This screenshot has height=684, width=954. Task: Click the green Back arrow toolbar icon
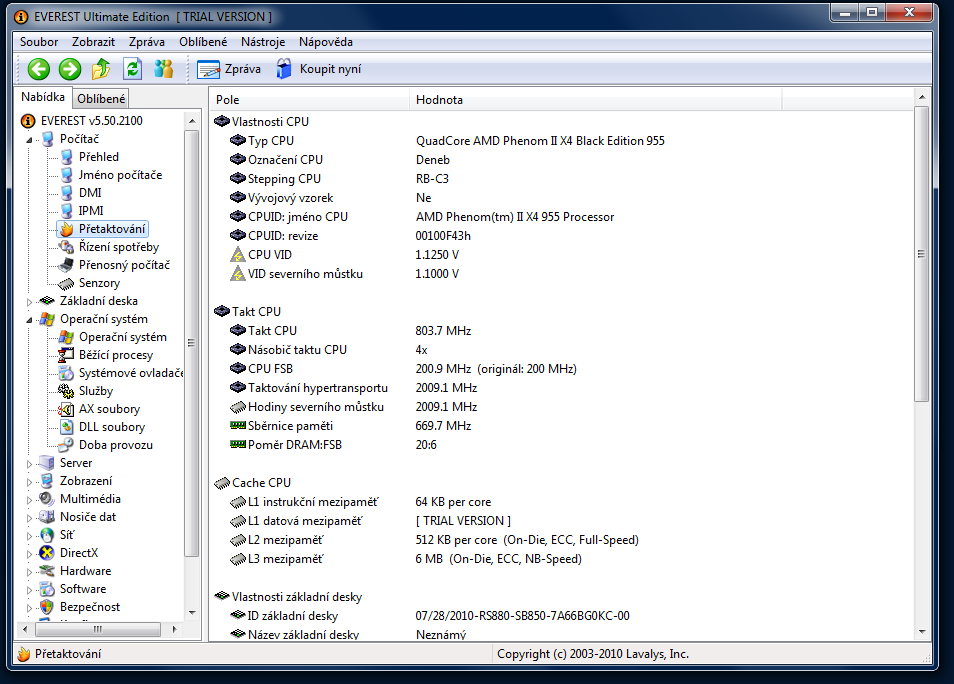pos(39,69)
